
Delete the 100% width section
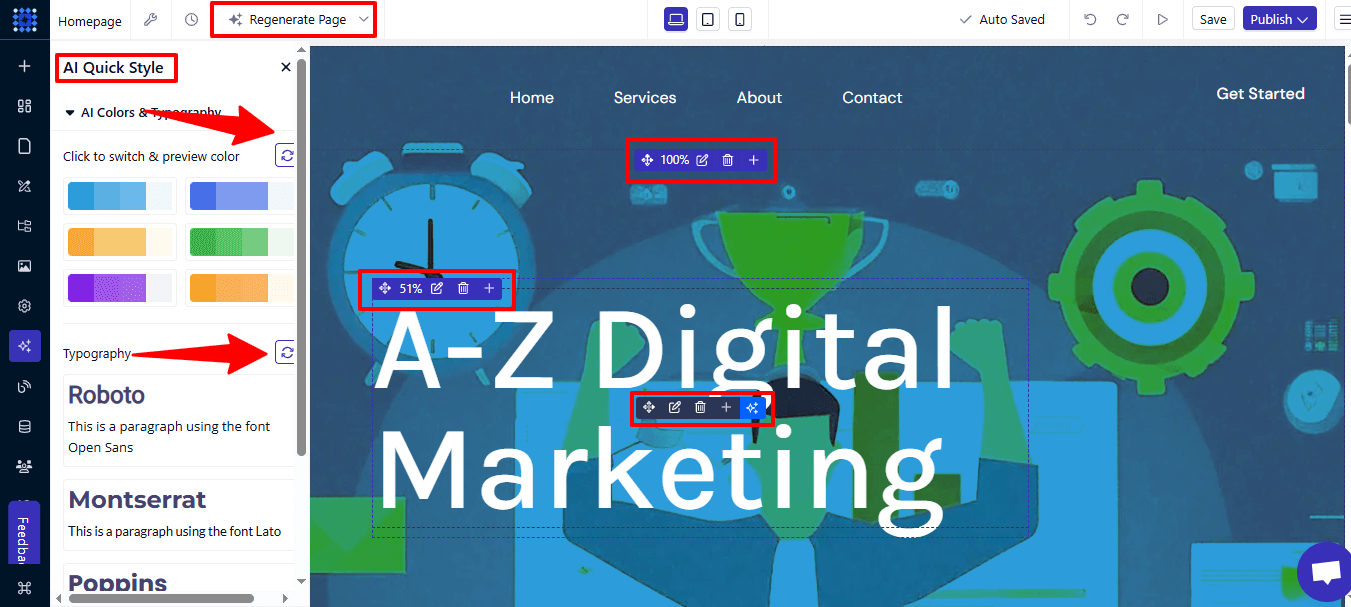tap(728, 160)
